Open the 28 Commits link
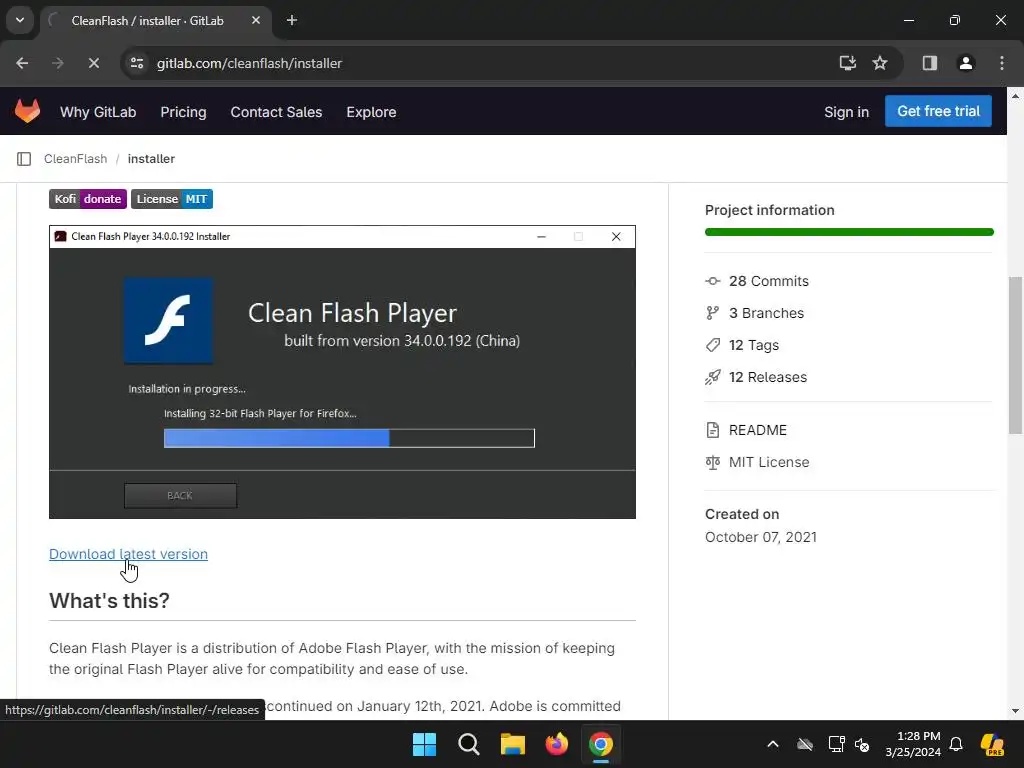 (x=769, y=281)
